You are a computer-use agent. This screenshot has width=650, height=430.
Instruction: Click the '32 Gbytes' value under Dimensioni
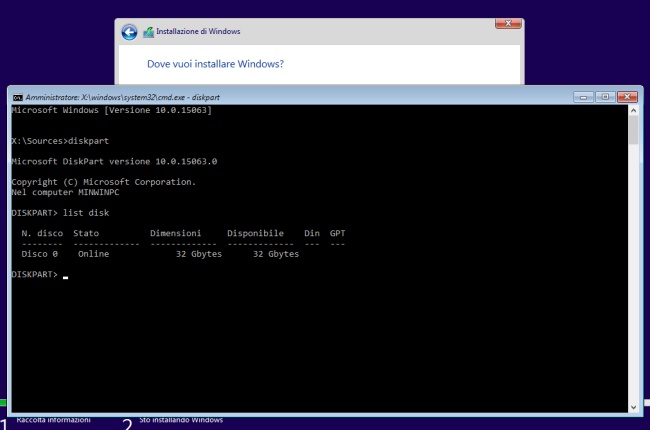tap(199, 254)
